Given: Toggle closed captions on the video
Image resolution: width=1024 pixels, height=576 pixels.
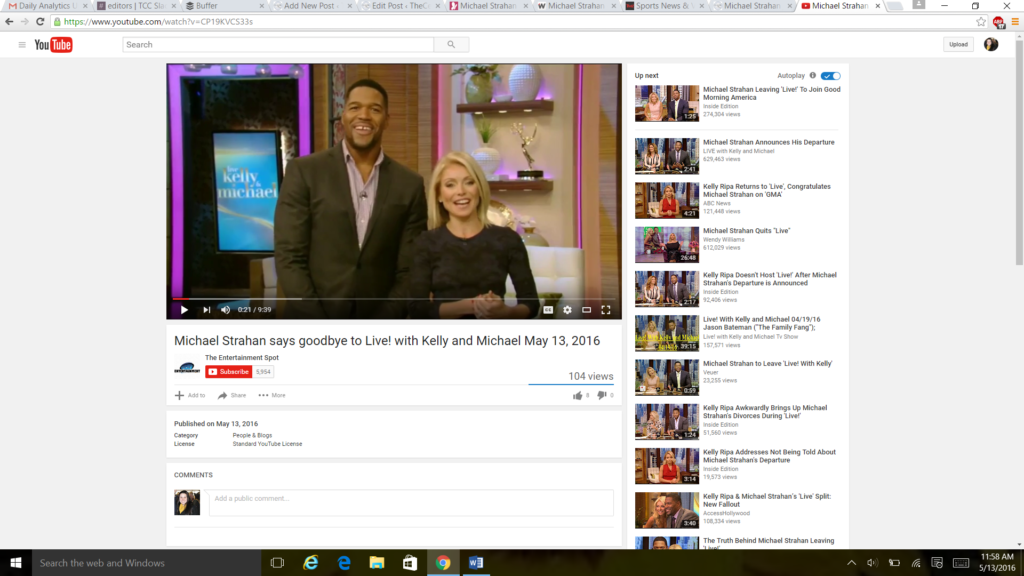Looking at the screenshot, I should pos(547,310).
